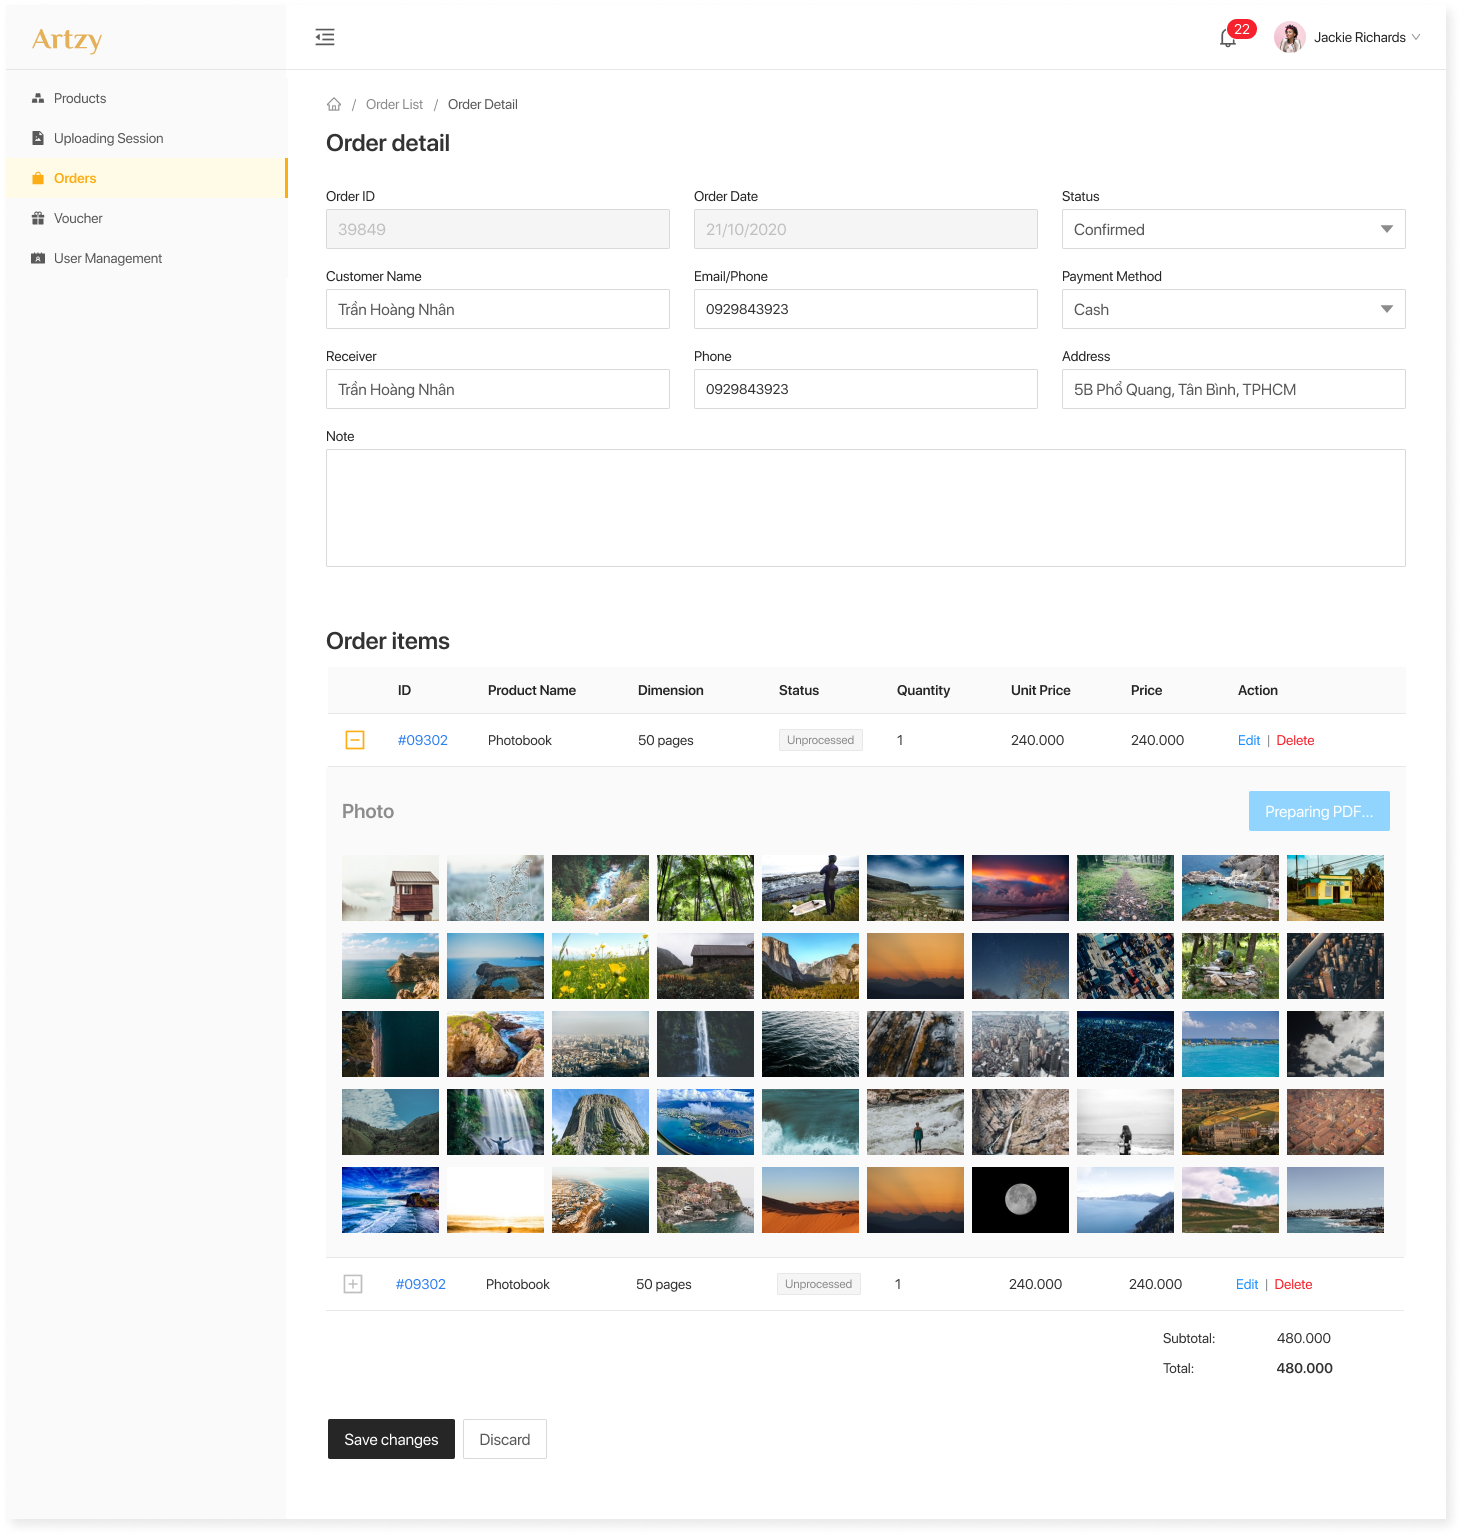Click Unprocessed status tag in first row
Screen dimensions: 1462x1536
[820, 740]
